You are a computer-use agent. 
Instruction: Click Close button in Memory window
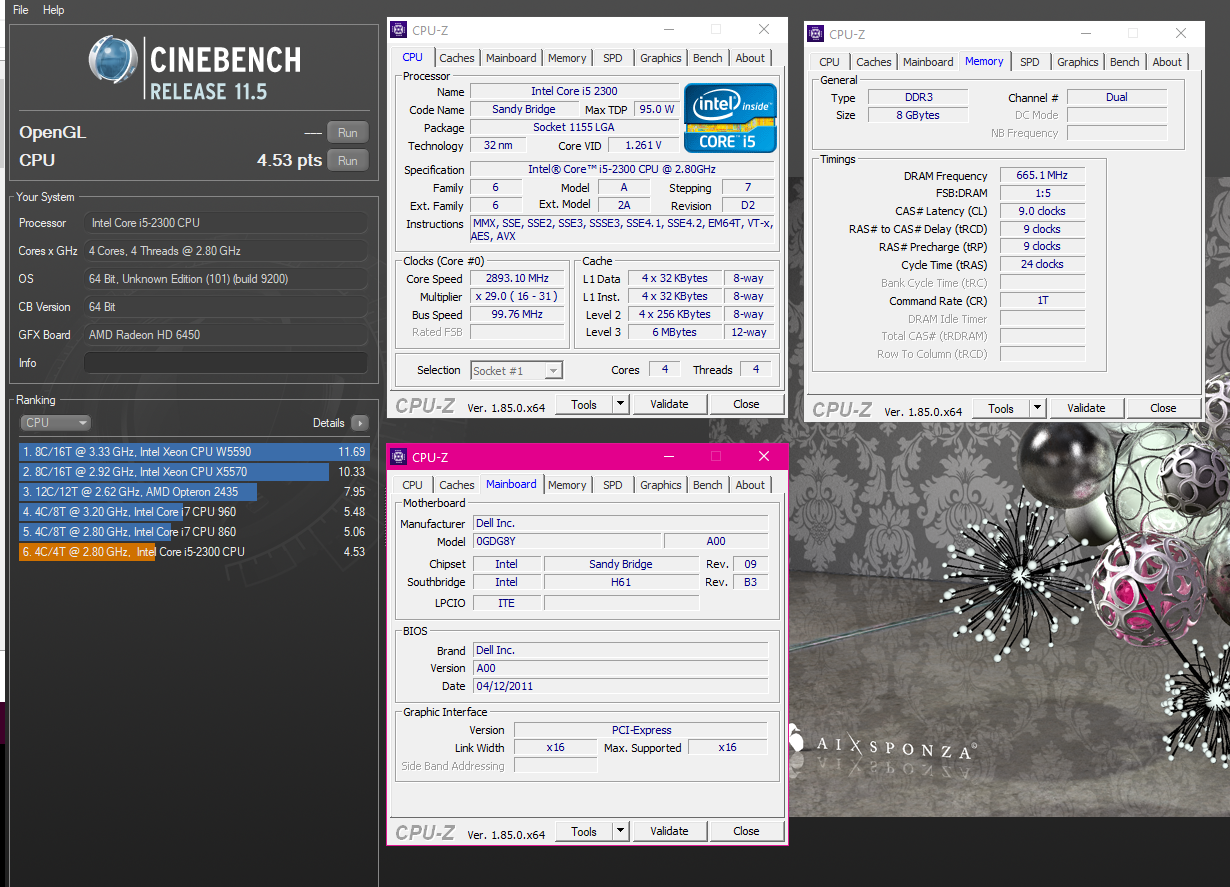click(x=1163, y=408)
